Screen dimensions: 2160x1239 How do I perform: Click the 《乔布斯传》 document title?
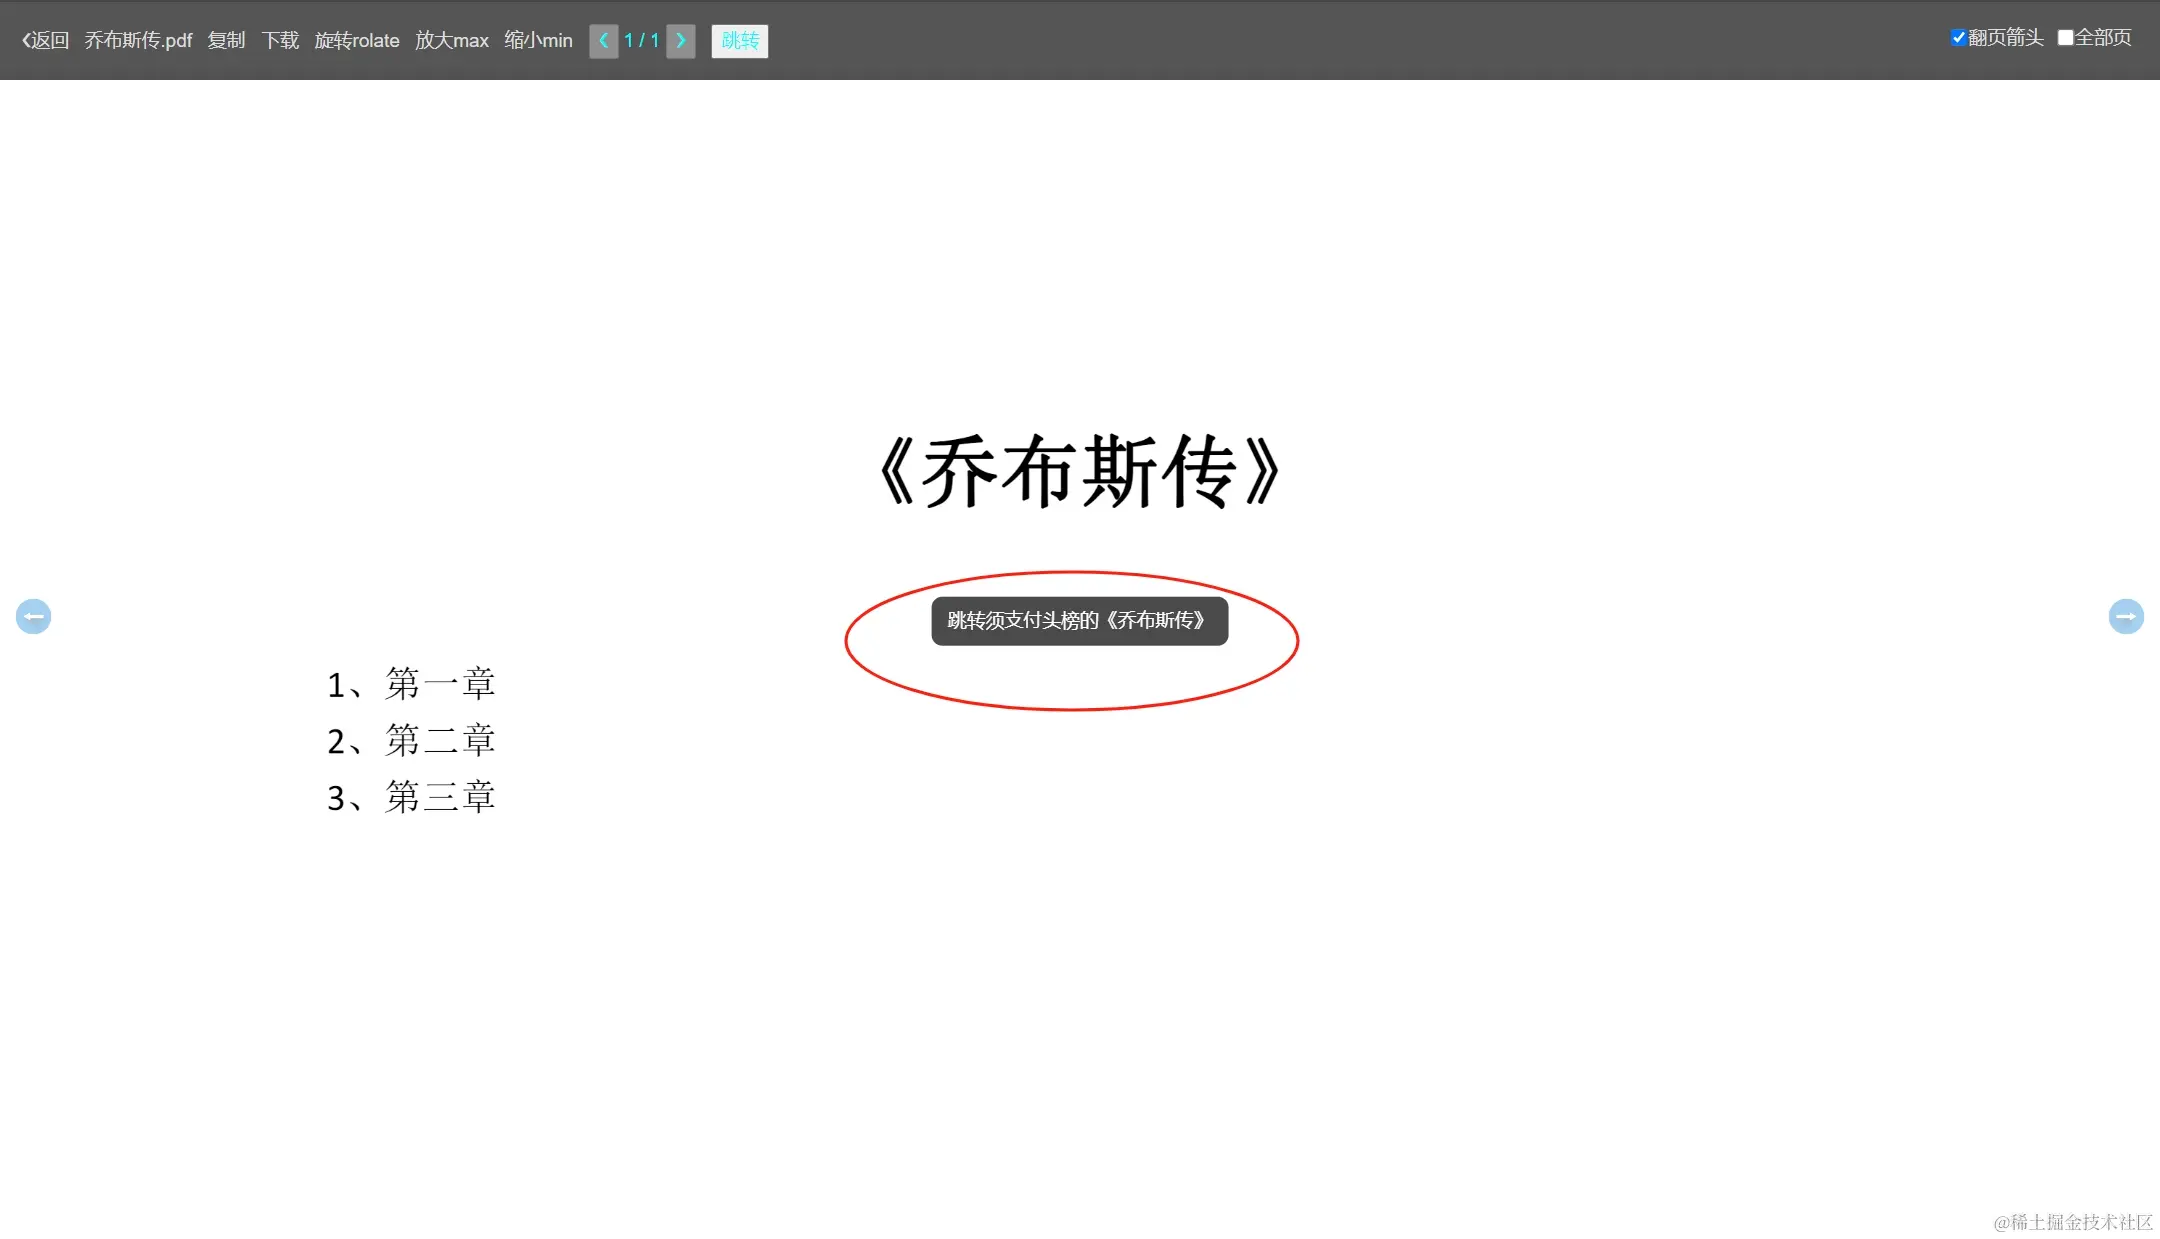pos(1079,472)
